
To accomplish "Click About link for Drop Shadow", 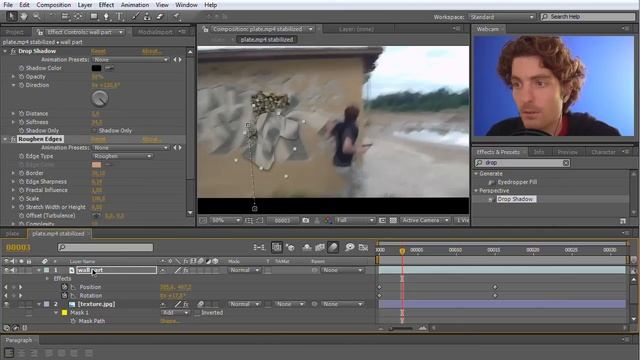I will pos(151,51).
